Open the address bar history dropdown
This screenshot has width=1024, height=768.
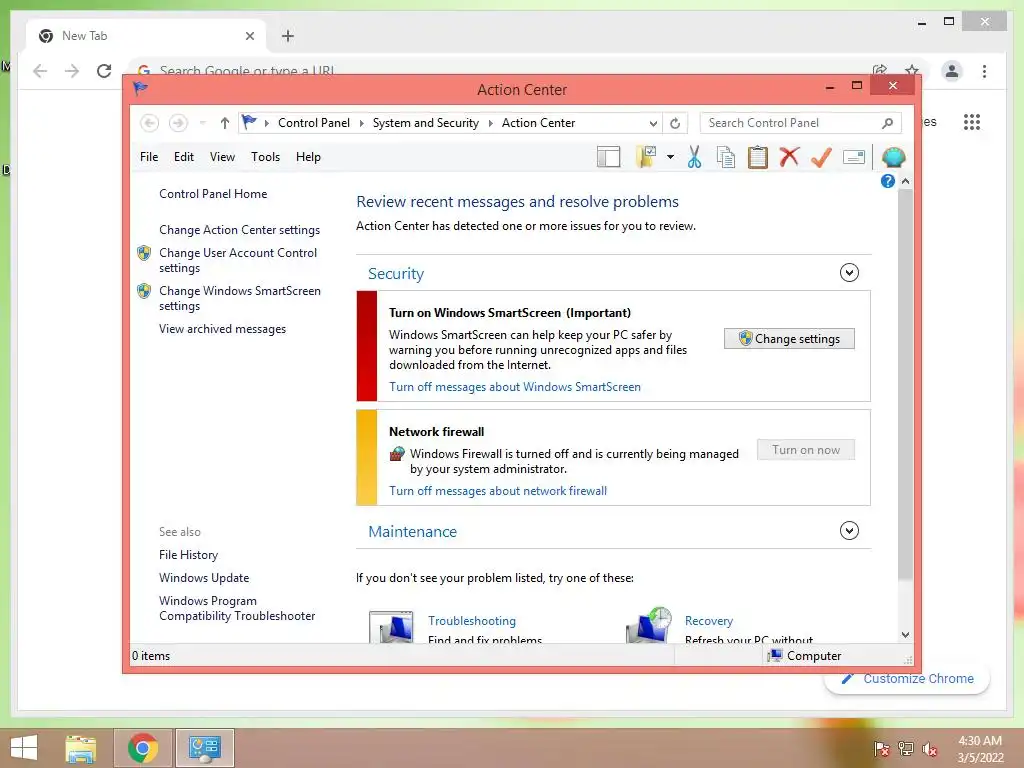point(653,123)
